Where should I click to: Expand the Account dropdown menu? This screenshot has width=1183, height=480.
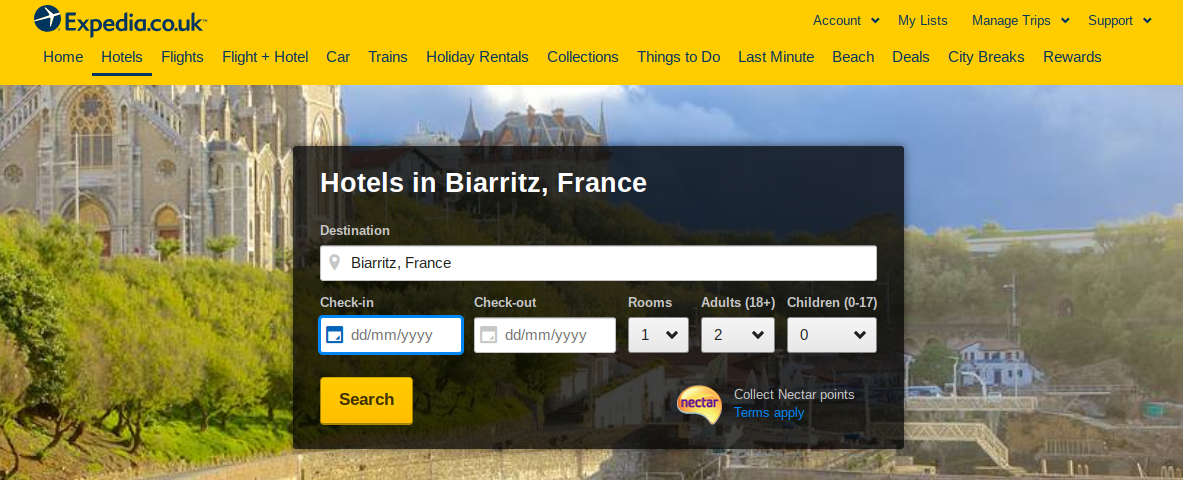(846, 20)
